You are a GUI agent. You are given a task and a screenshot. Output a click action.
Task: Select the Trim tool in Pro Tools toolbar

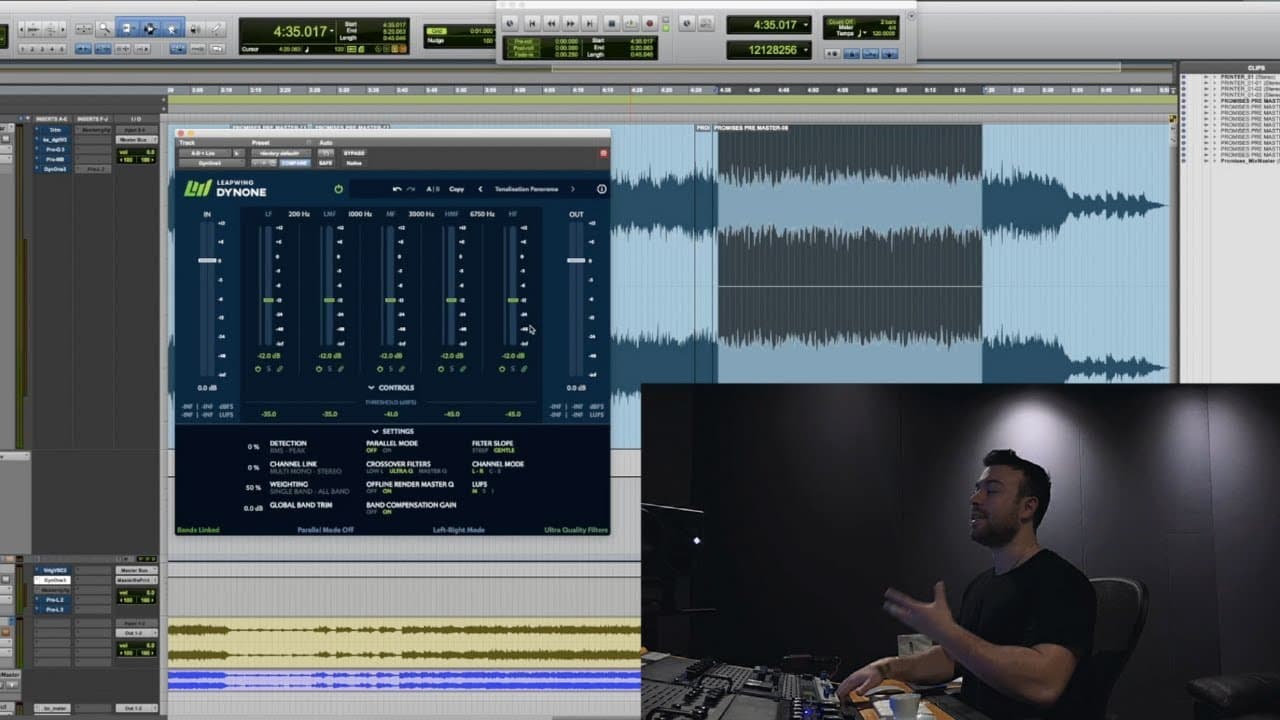(127, 29)
